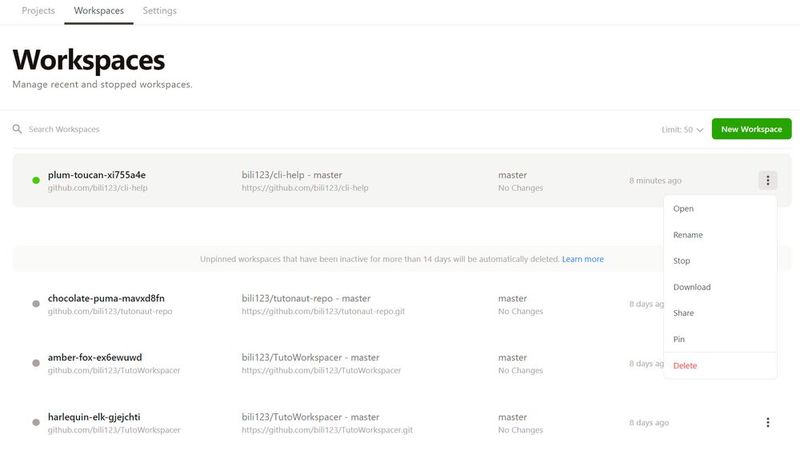Switch to the Projects tab
This screenshot has height=450, width=800.
(39, 11)
